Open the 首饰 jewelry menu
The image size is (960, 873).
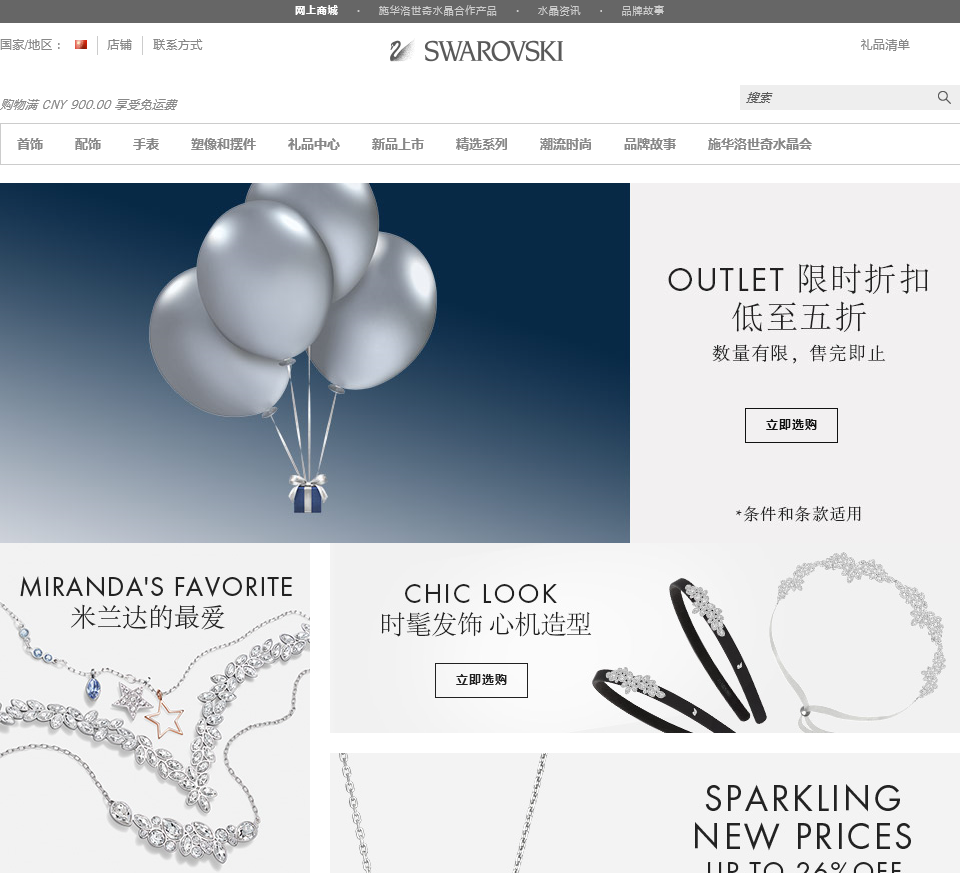click(30, 144)
